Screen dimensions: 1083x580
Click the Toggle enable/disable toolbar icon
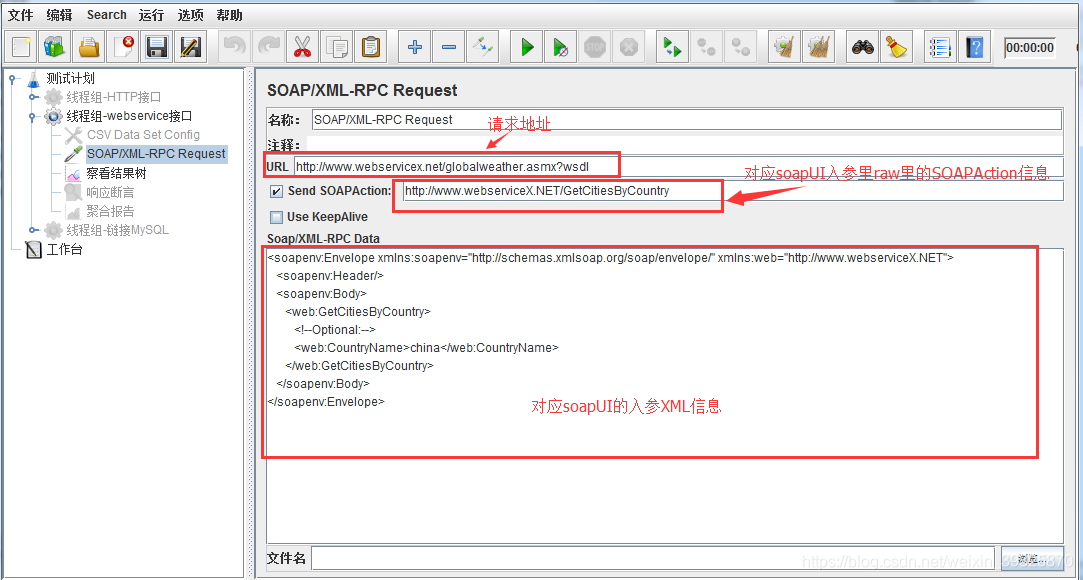(x=482, y=47)
